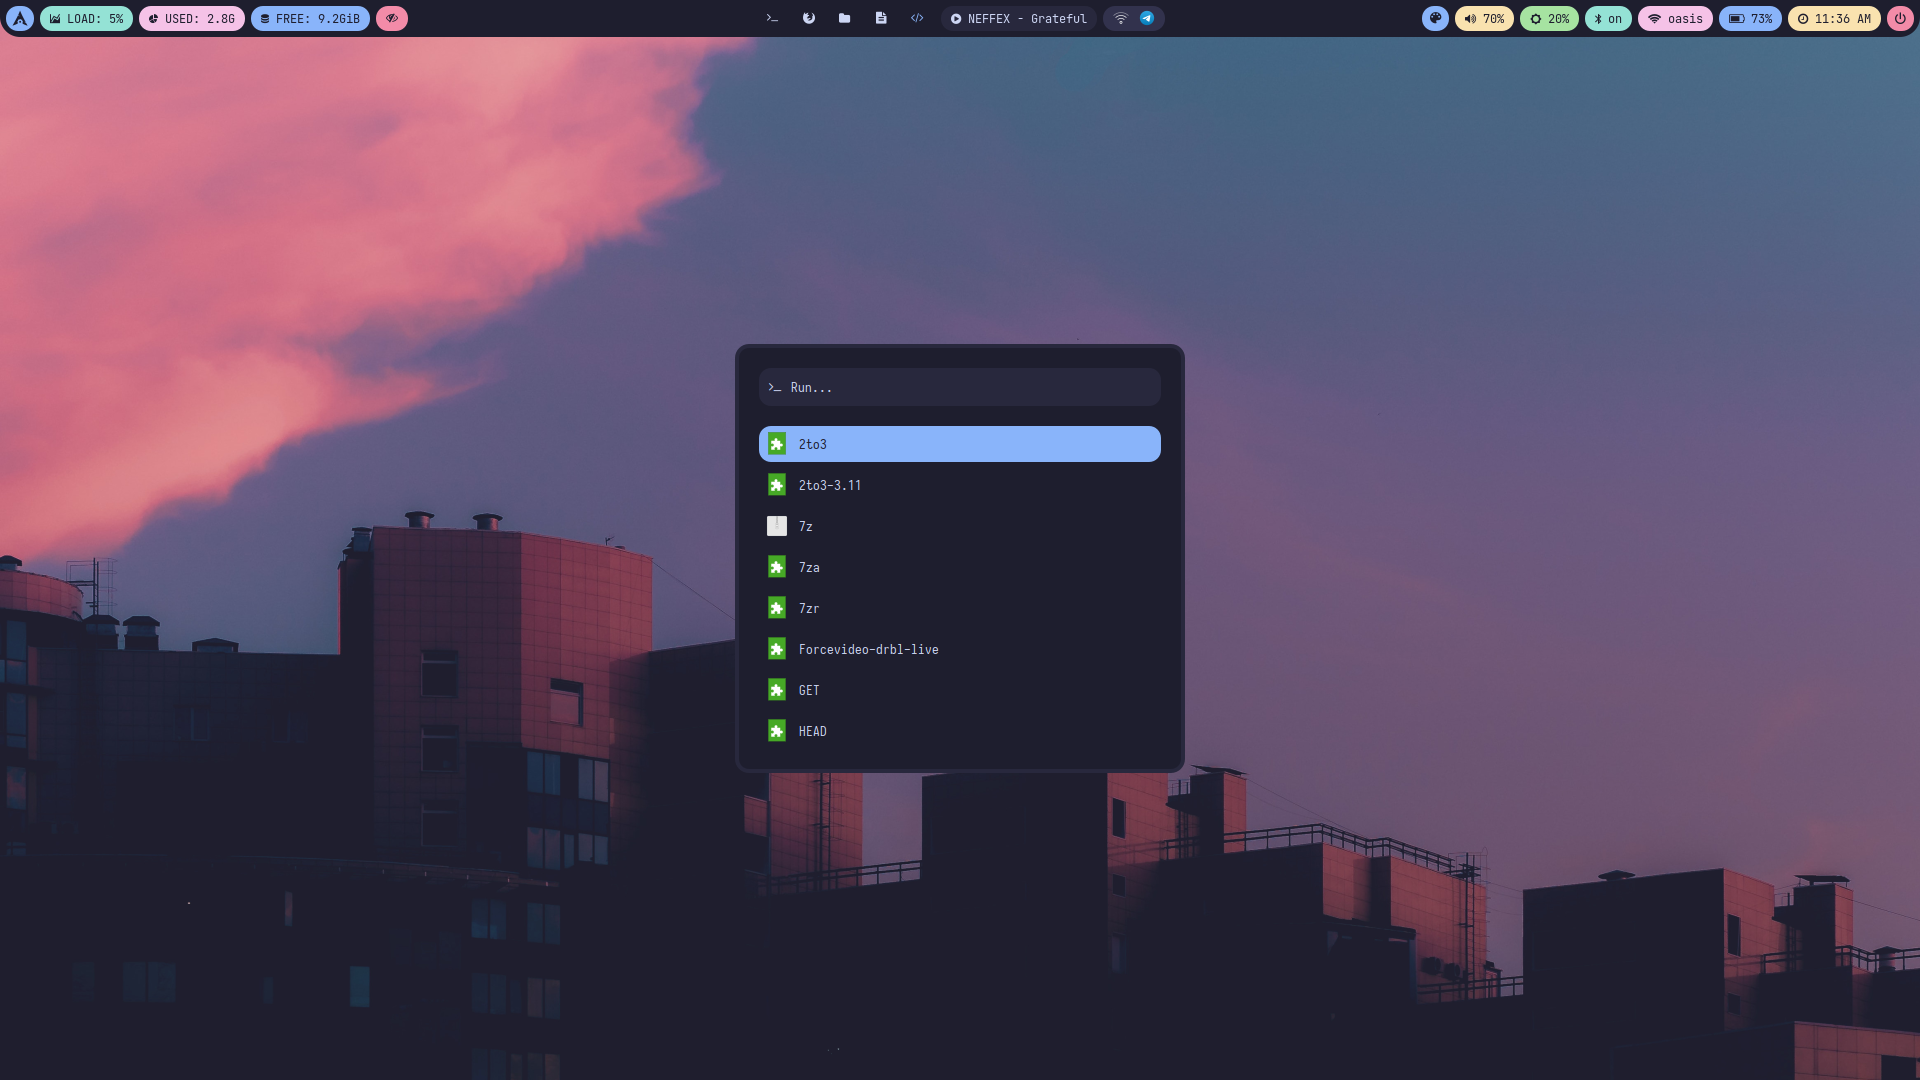The width and height of the screenshot is (1920, 1080).
Task: Click the 20% brightness indicator
Action: coord(1549,18)
